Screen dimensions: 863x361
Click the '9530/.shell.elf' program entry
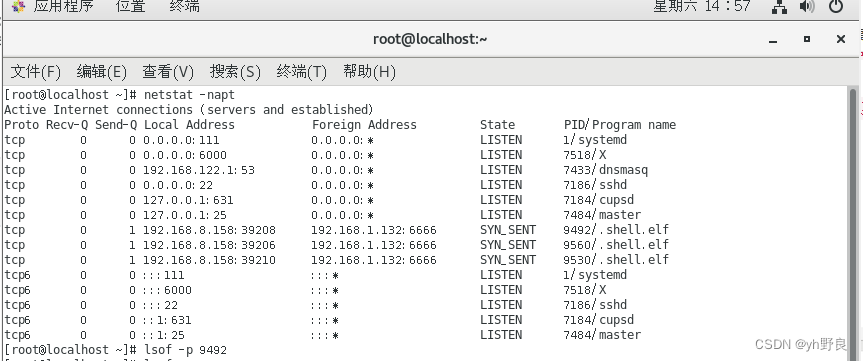pos(616,260)
